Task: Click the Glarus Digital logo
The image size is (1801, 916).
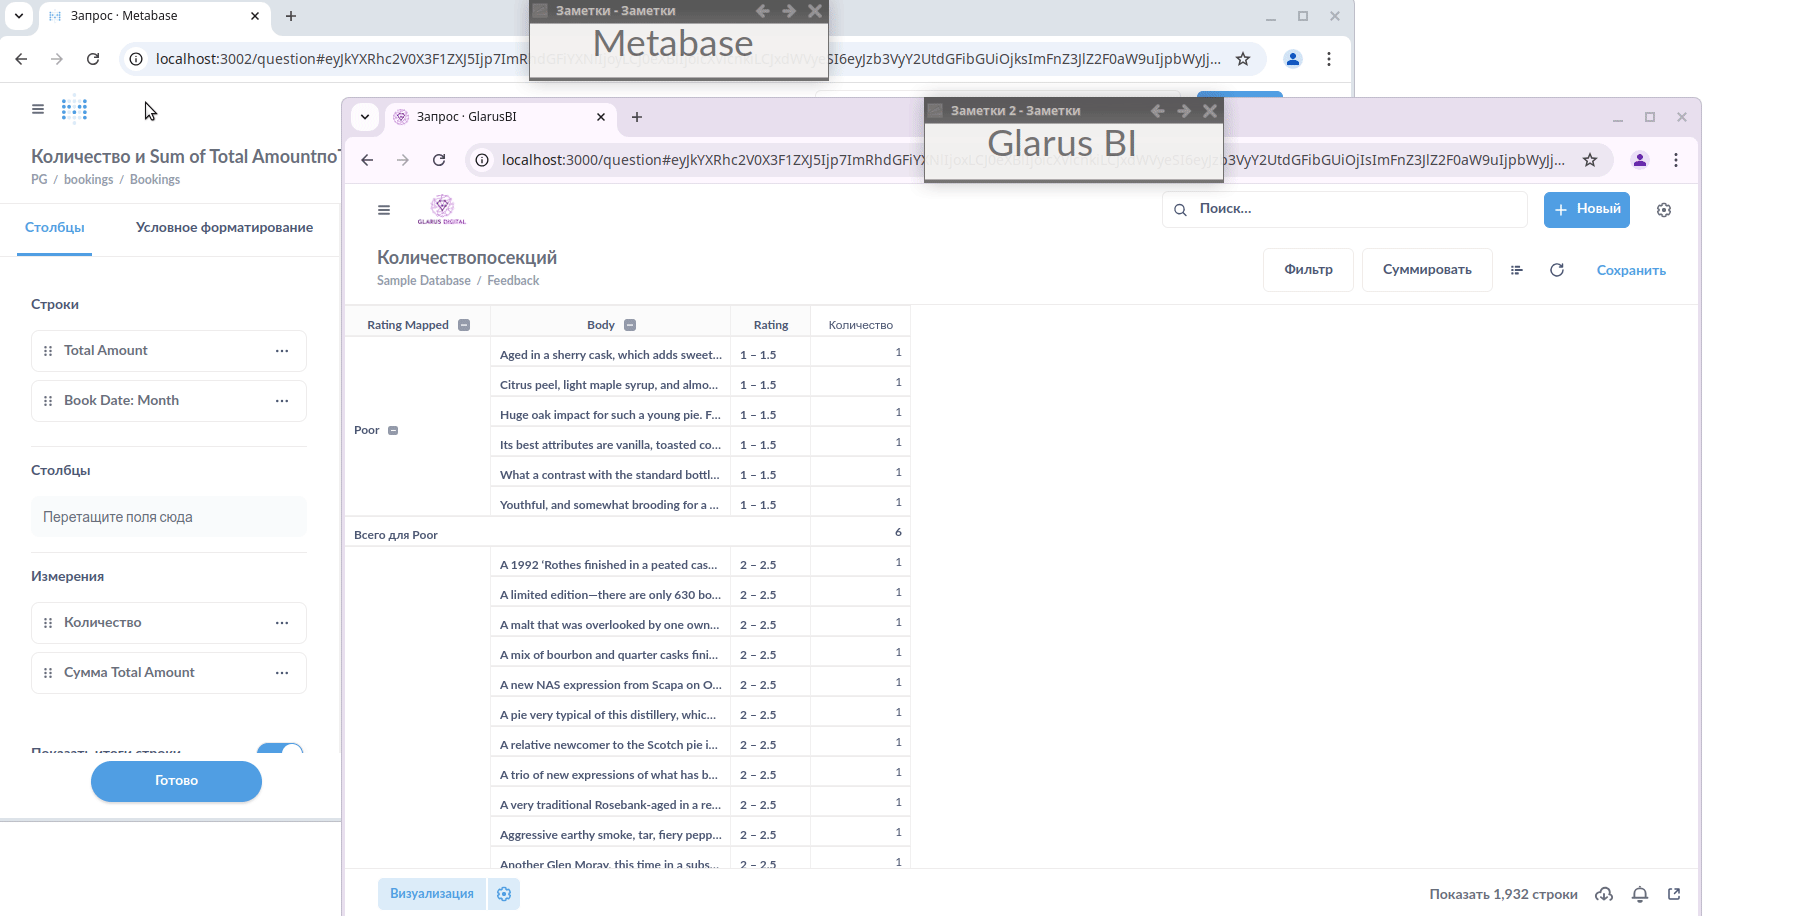Action: click(441, 209)
